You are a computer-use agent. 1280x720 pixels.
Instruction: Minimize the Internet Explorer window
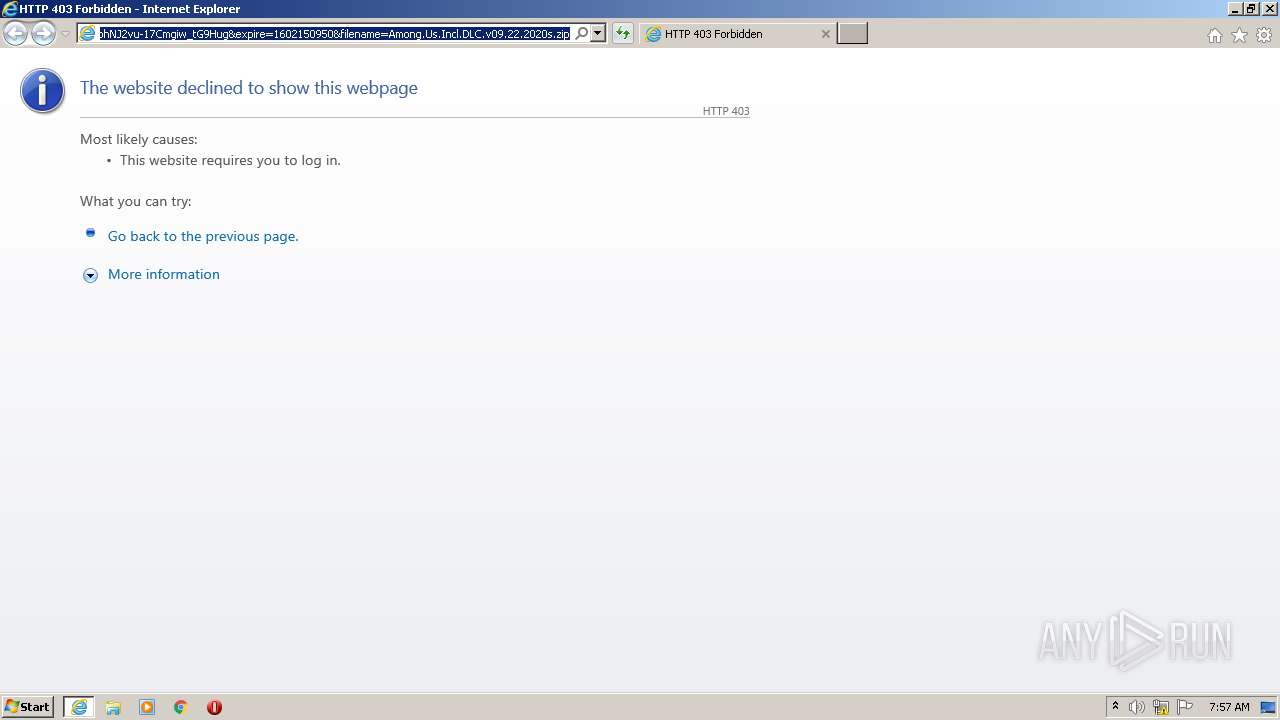[1235, 9]
